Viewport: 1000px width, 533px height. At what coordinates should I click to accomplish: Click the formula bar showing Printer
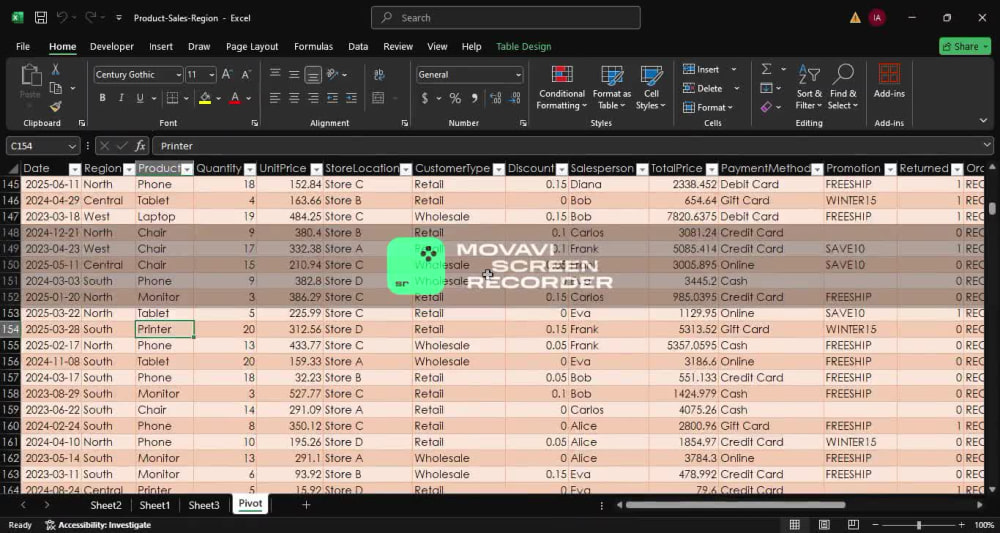pyautogui.click(x=572, y=146)
